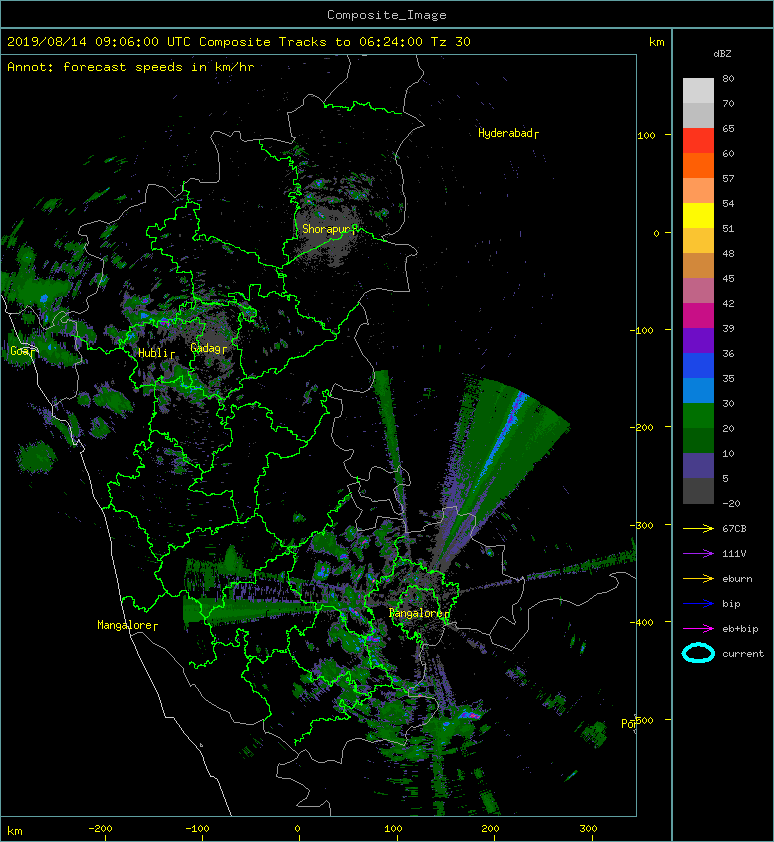Select the Mangalore city label
The image size is (774, 842).
pos(127,625)
